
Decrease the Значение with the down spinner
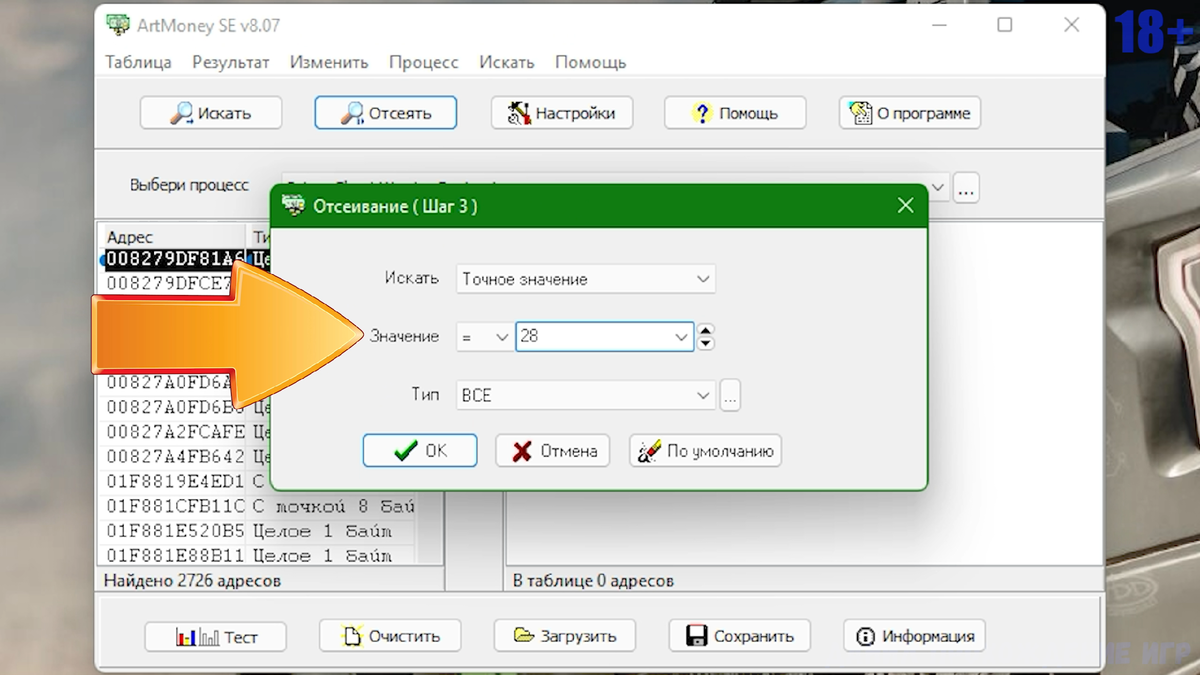tap(706, 344)
